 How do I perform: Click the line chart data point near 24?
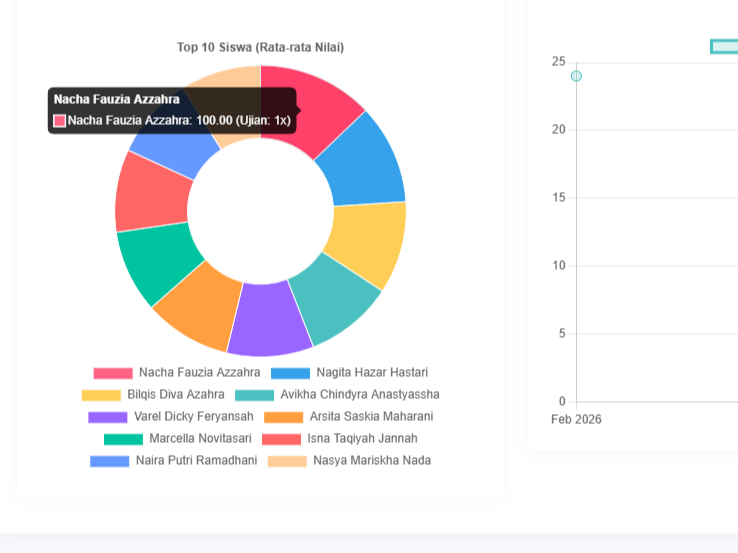(x=576, y=76)
